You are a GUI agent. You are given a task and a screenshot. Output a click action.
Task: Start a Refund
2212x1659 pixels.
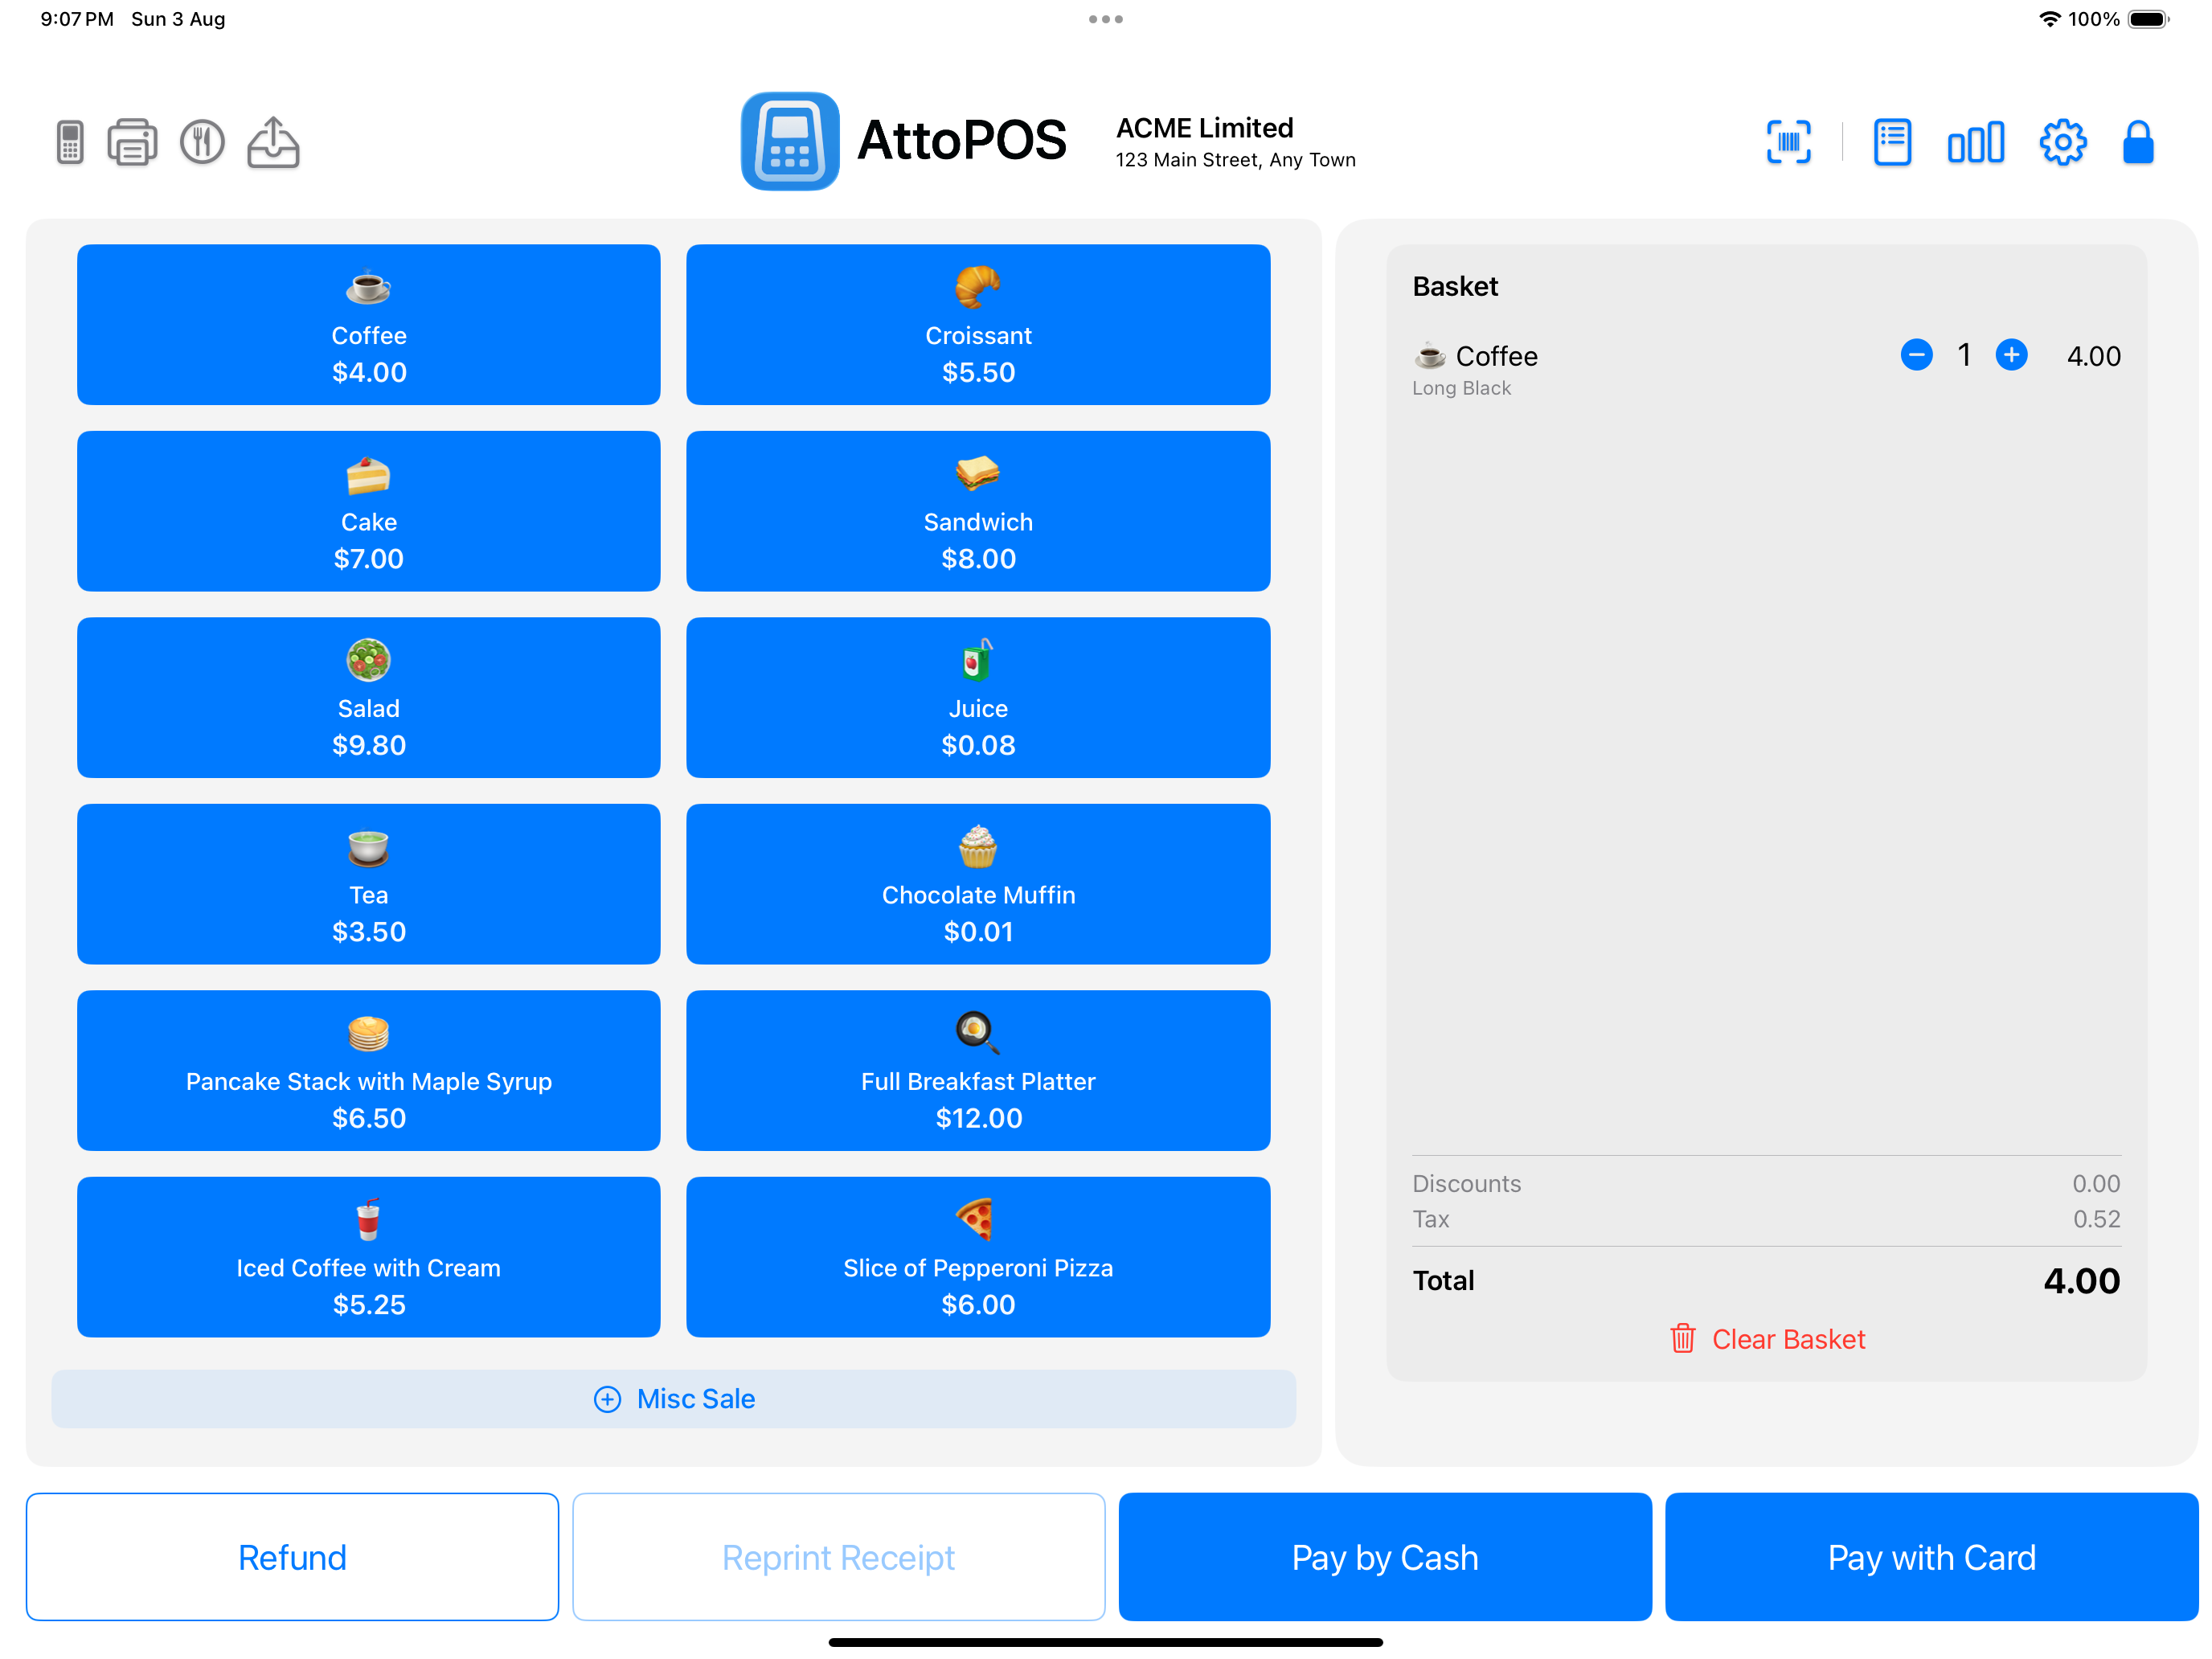[x=292, y=1556]
